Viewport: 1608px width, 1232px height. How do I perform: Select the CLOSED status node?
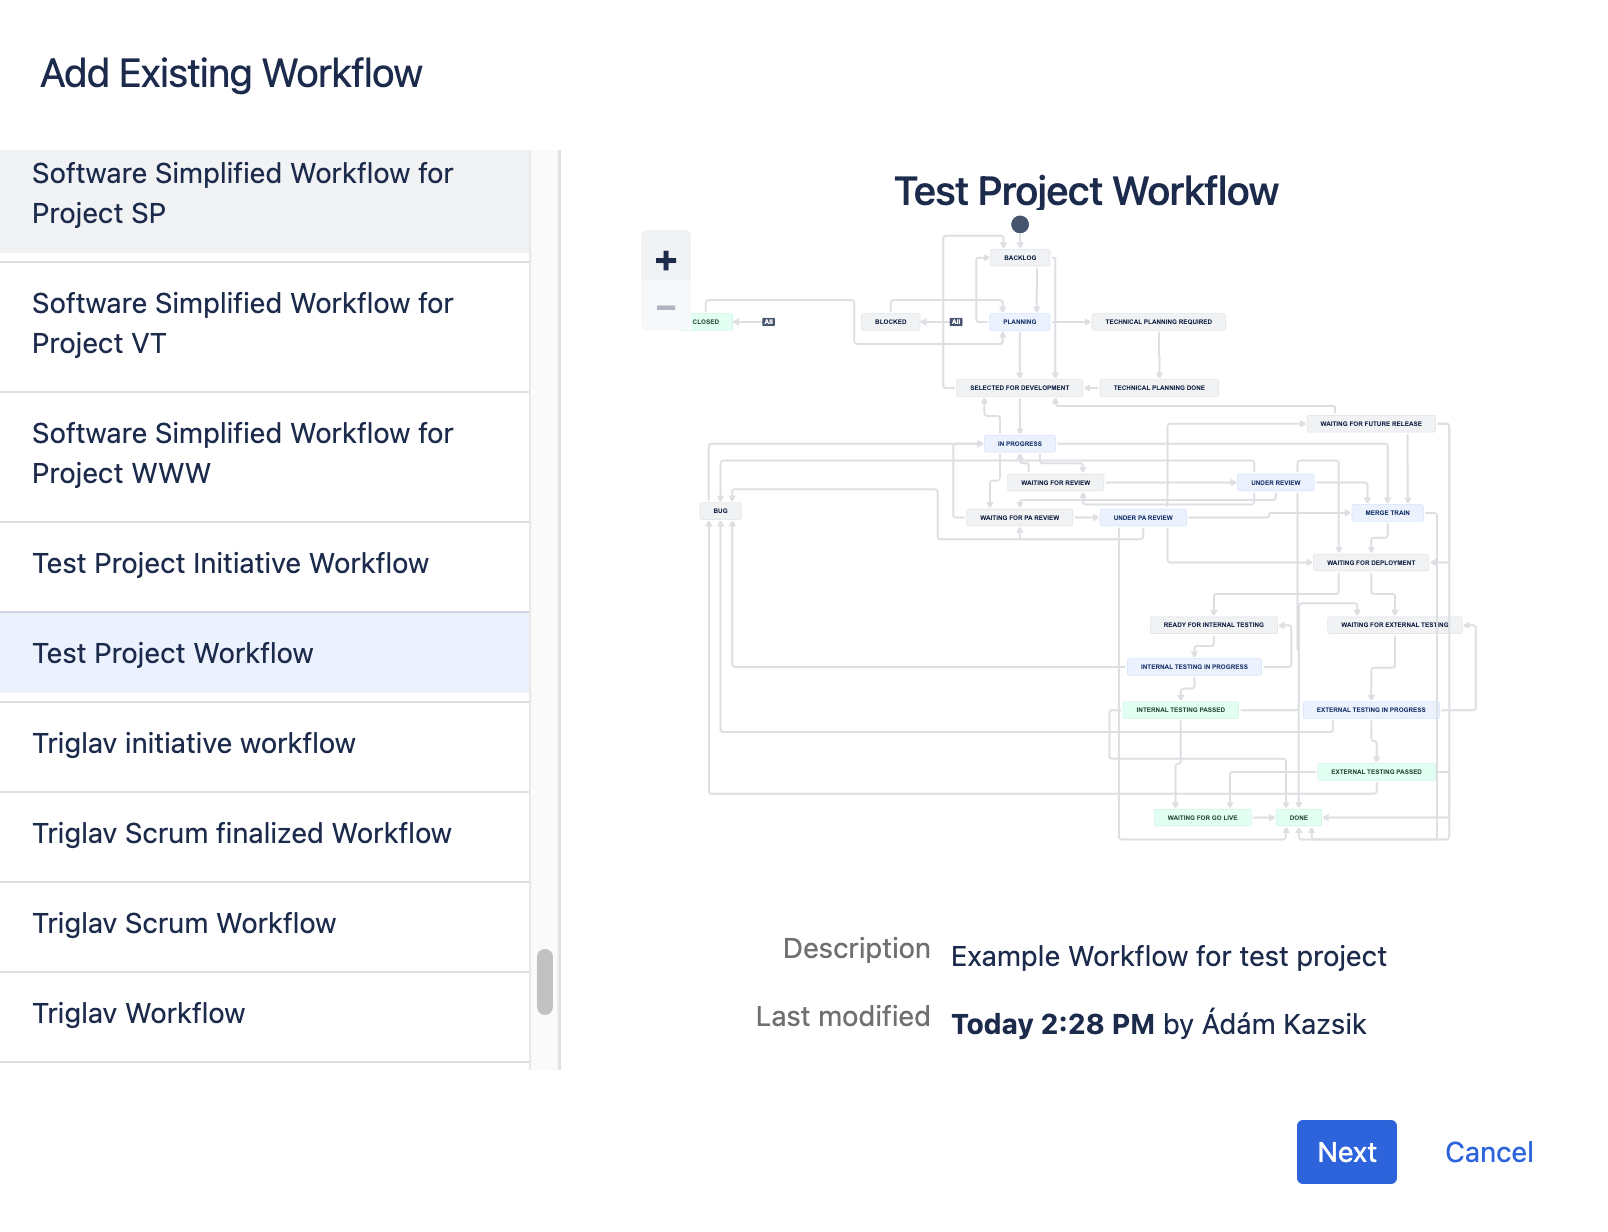tap(707, 322)
